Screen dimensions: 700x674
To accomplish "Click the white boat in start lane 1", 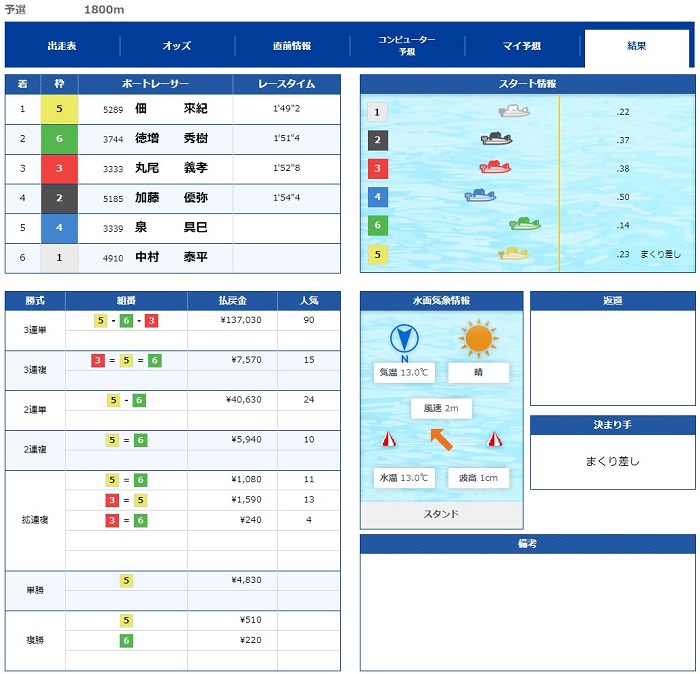I will click(x=514, y=112).
